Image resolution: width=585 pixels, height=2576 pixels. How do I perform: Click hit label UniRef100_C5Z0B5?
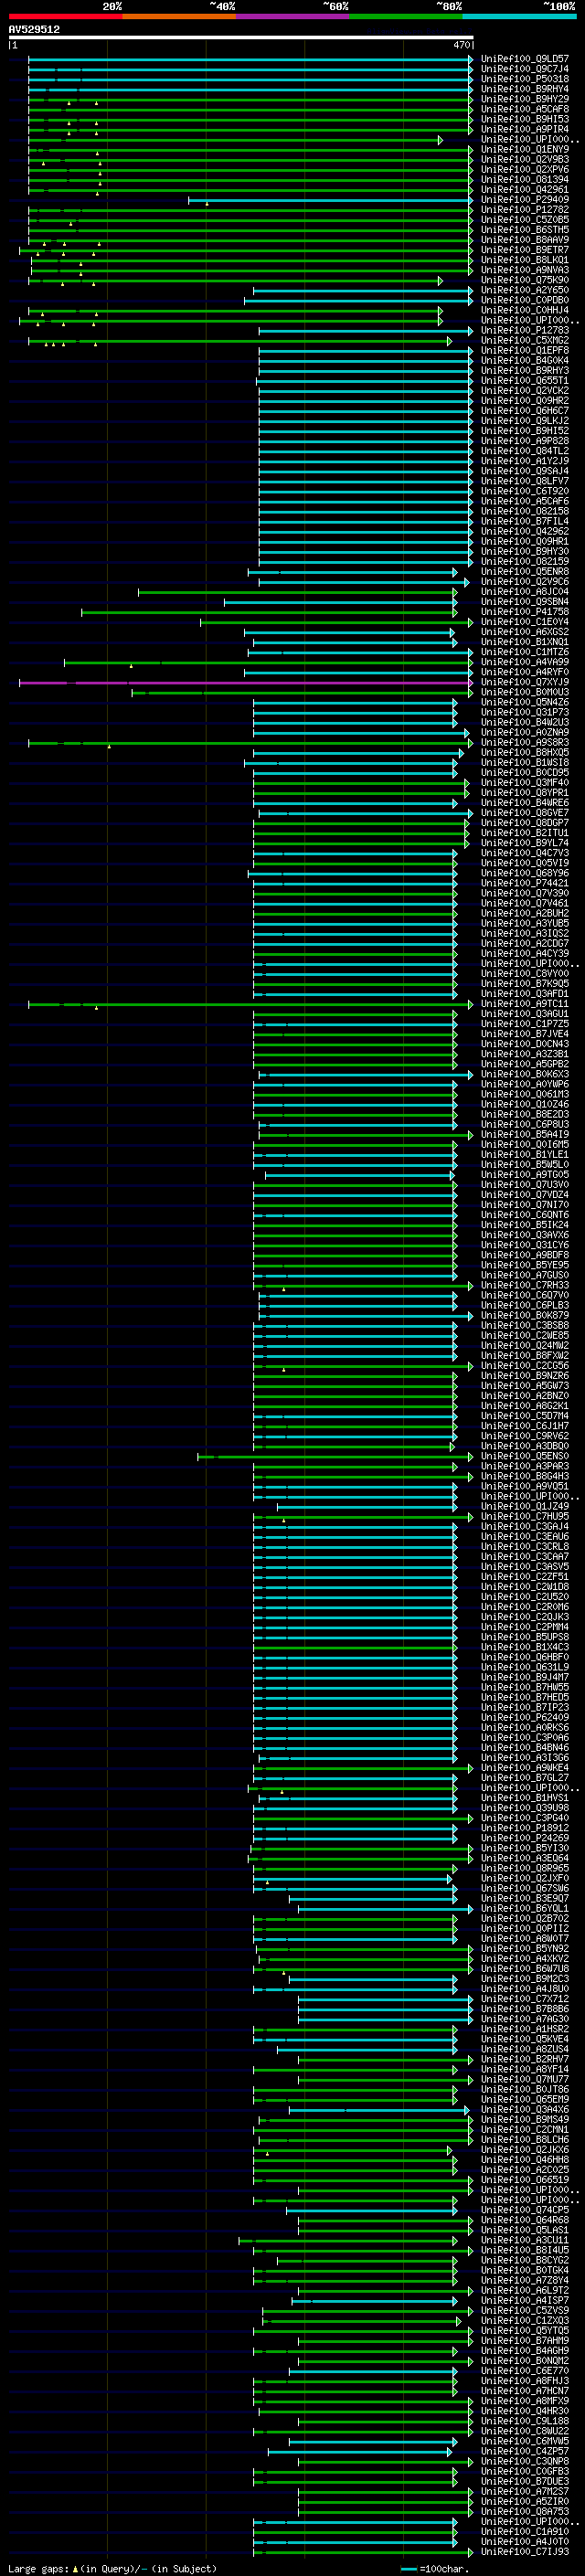(x=525, y=221)
